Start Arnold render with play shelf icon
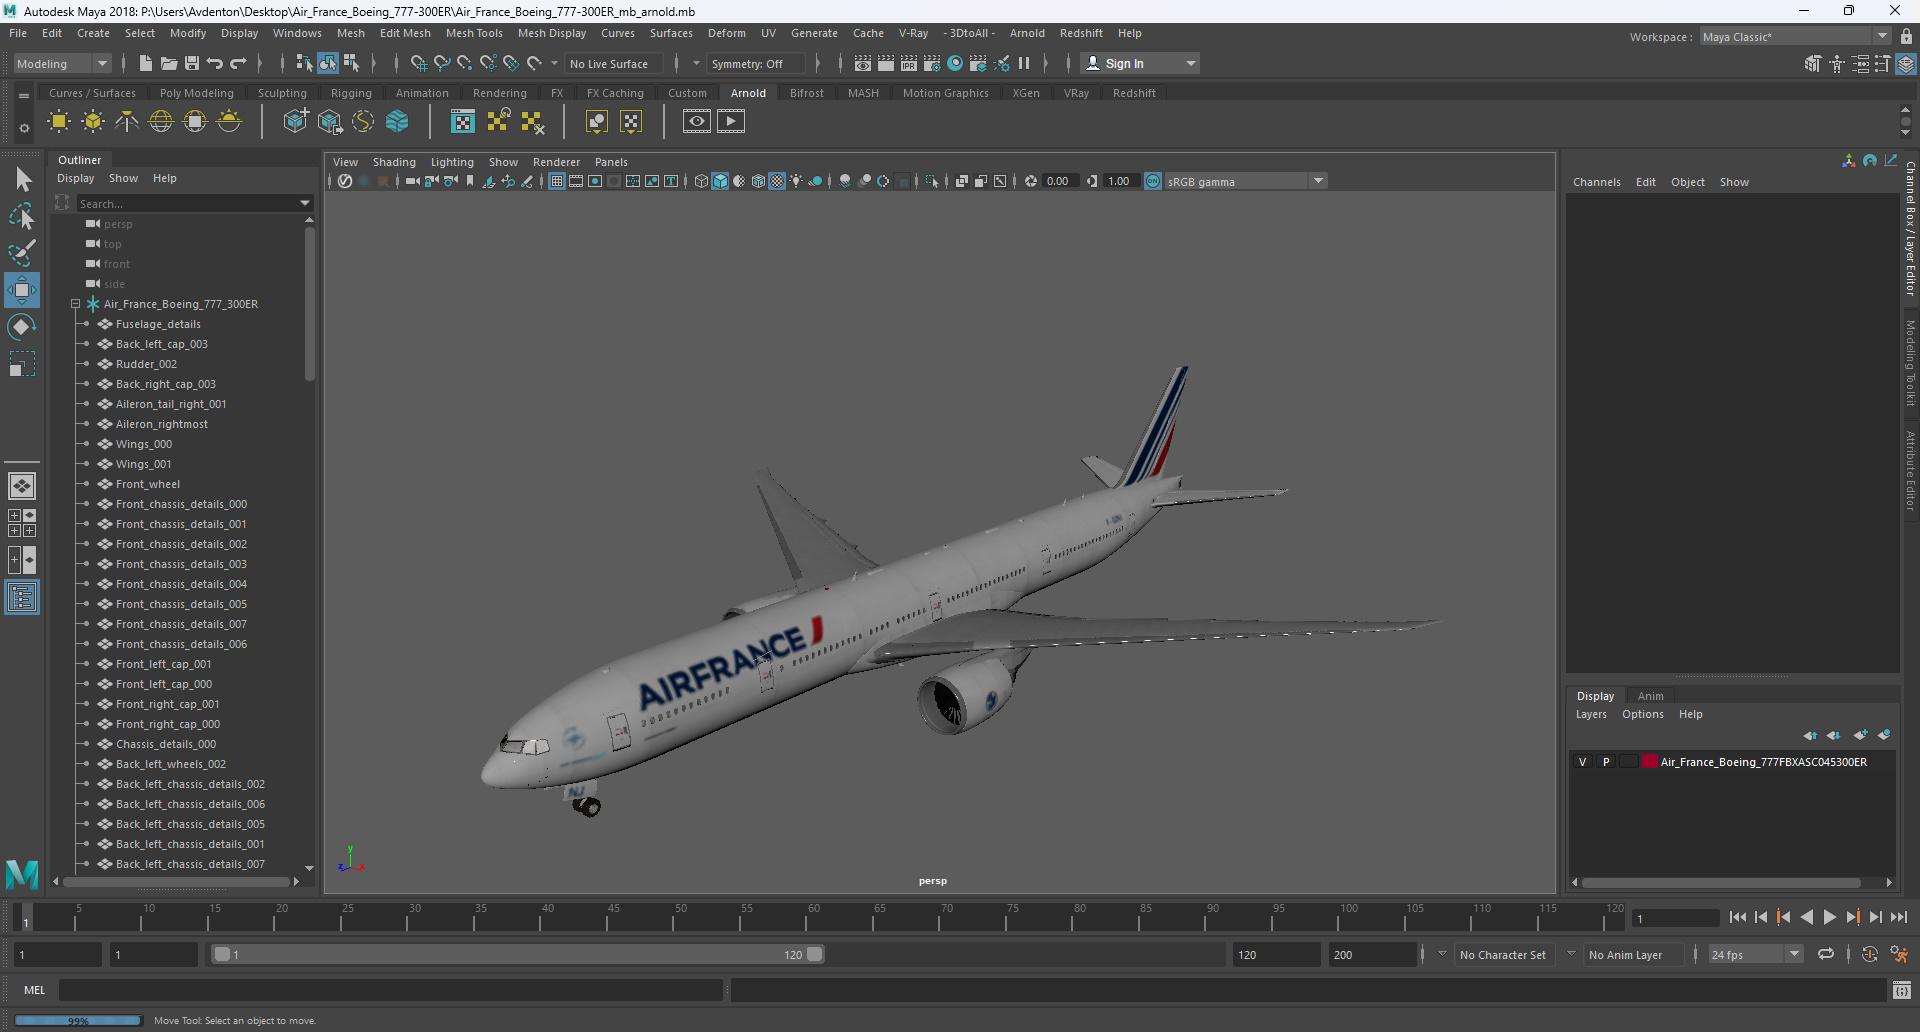 [731, 122]
